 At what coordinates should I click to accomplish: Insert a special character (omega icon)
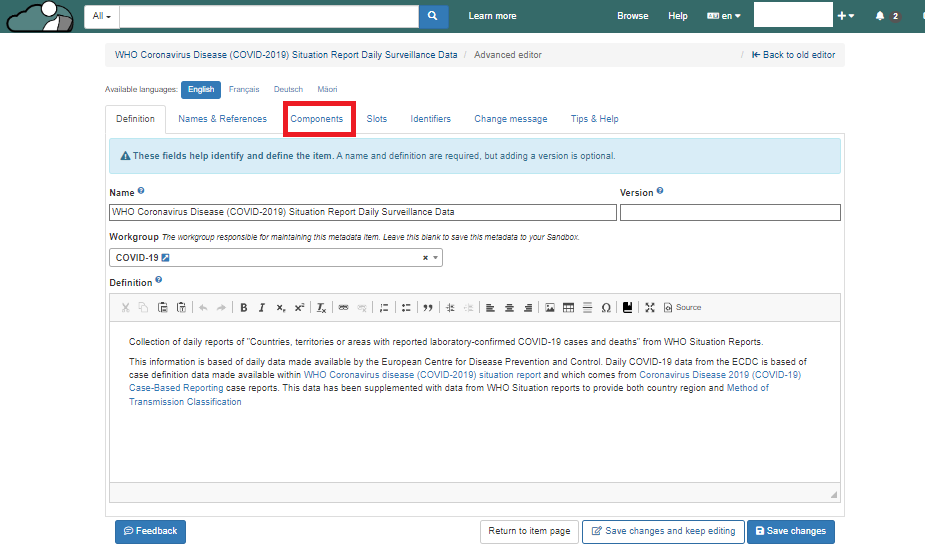[606, 308]
